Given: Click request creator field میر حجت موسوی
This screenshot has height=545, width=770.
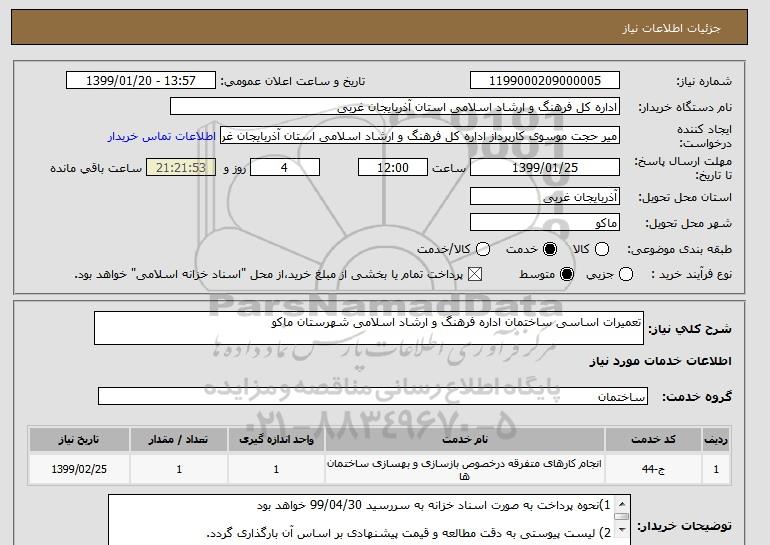Looking at the screenshot, I should pyautogui.click(x=420, y=136).
